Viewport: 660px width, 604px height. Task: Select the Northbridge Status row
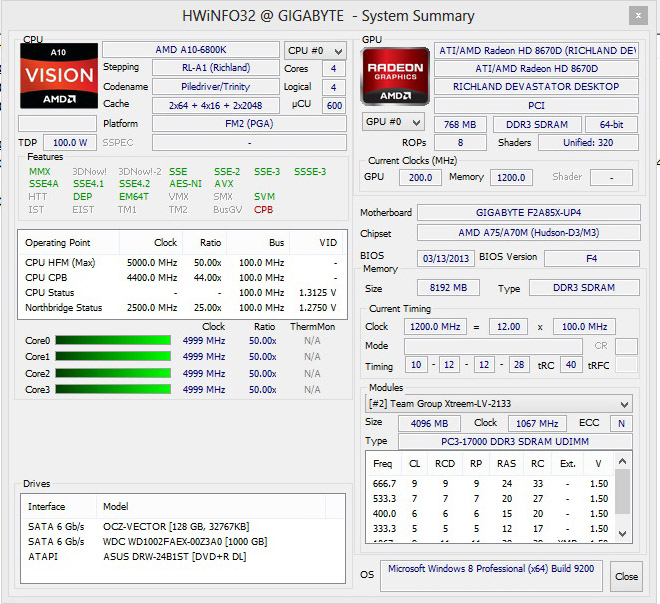tap(182, 308)
